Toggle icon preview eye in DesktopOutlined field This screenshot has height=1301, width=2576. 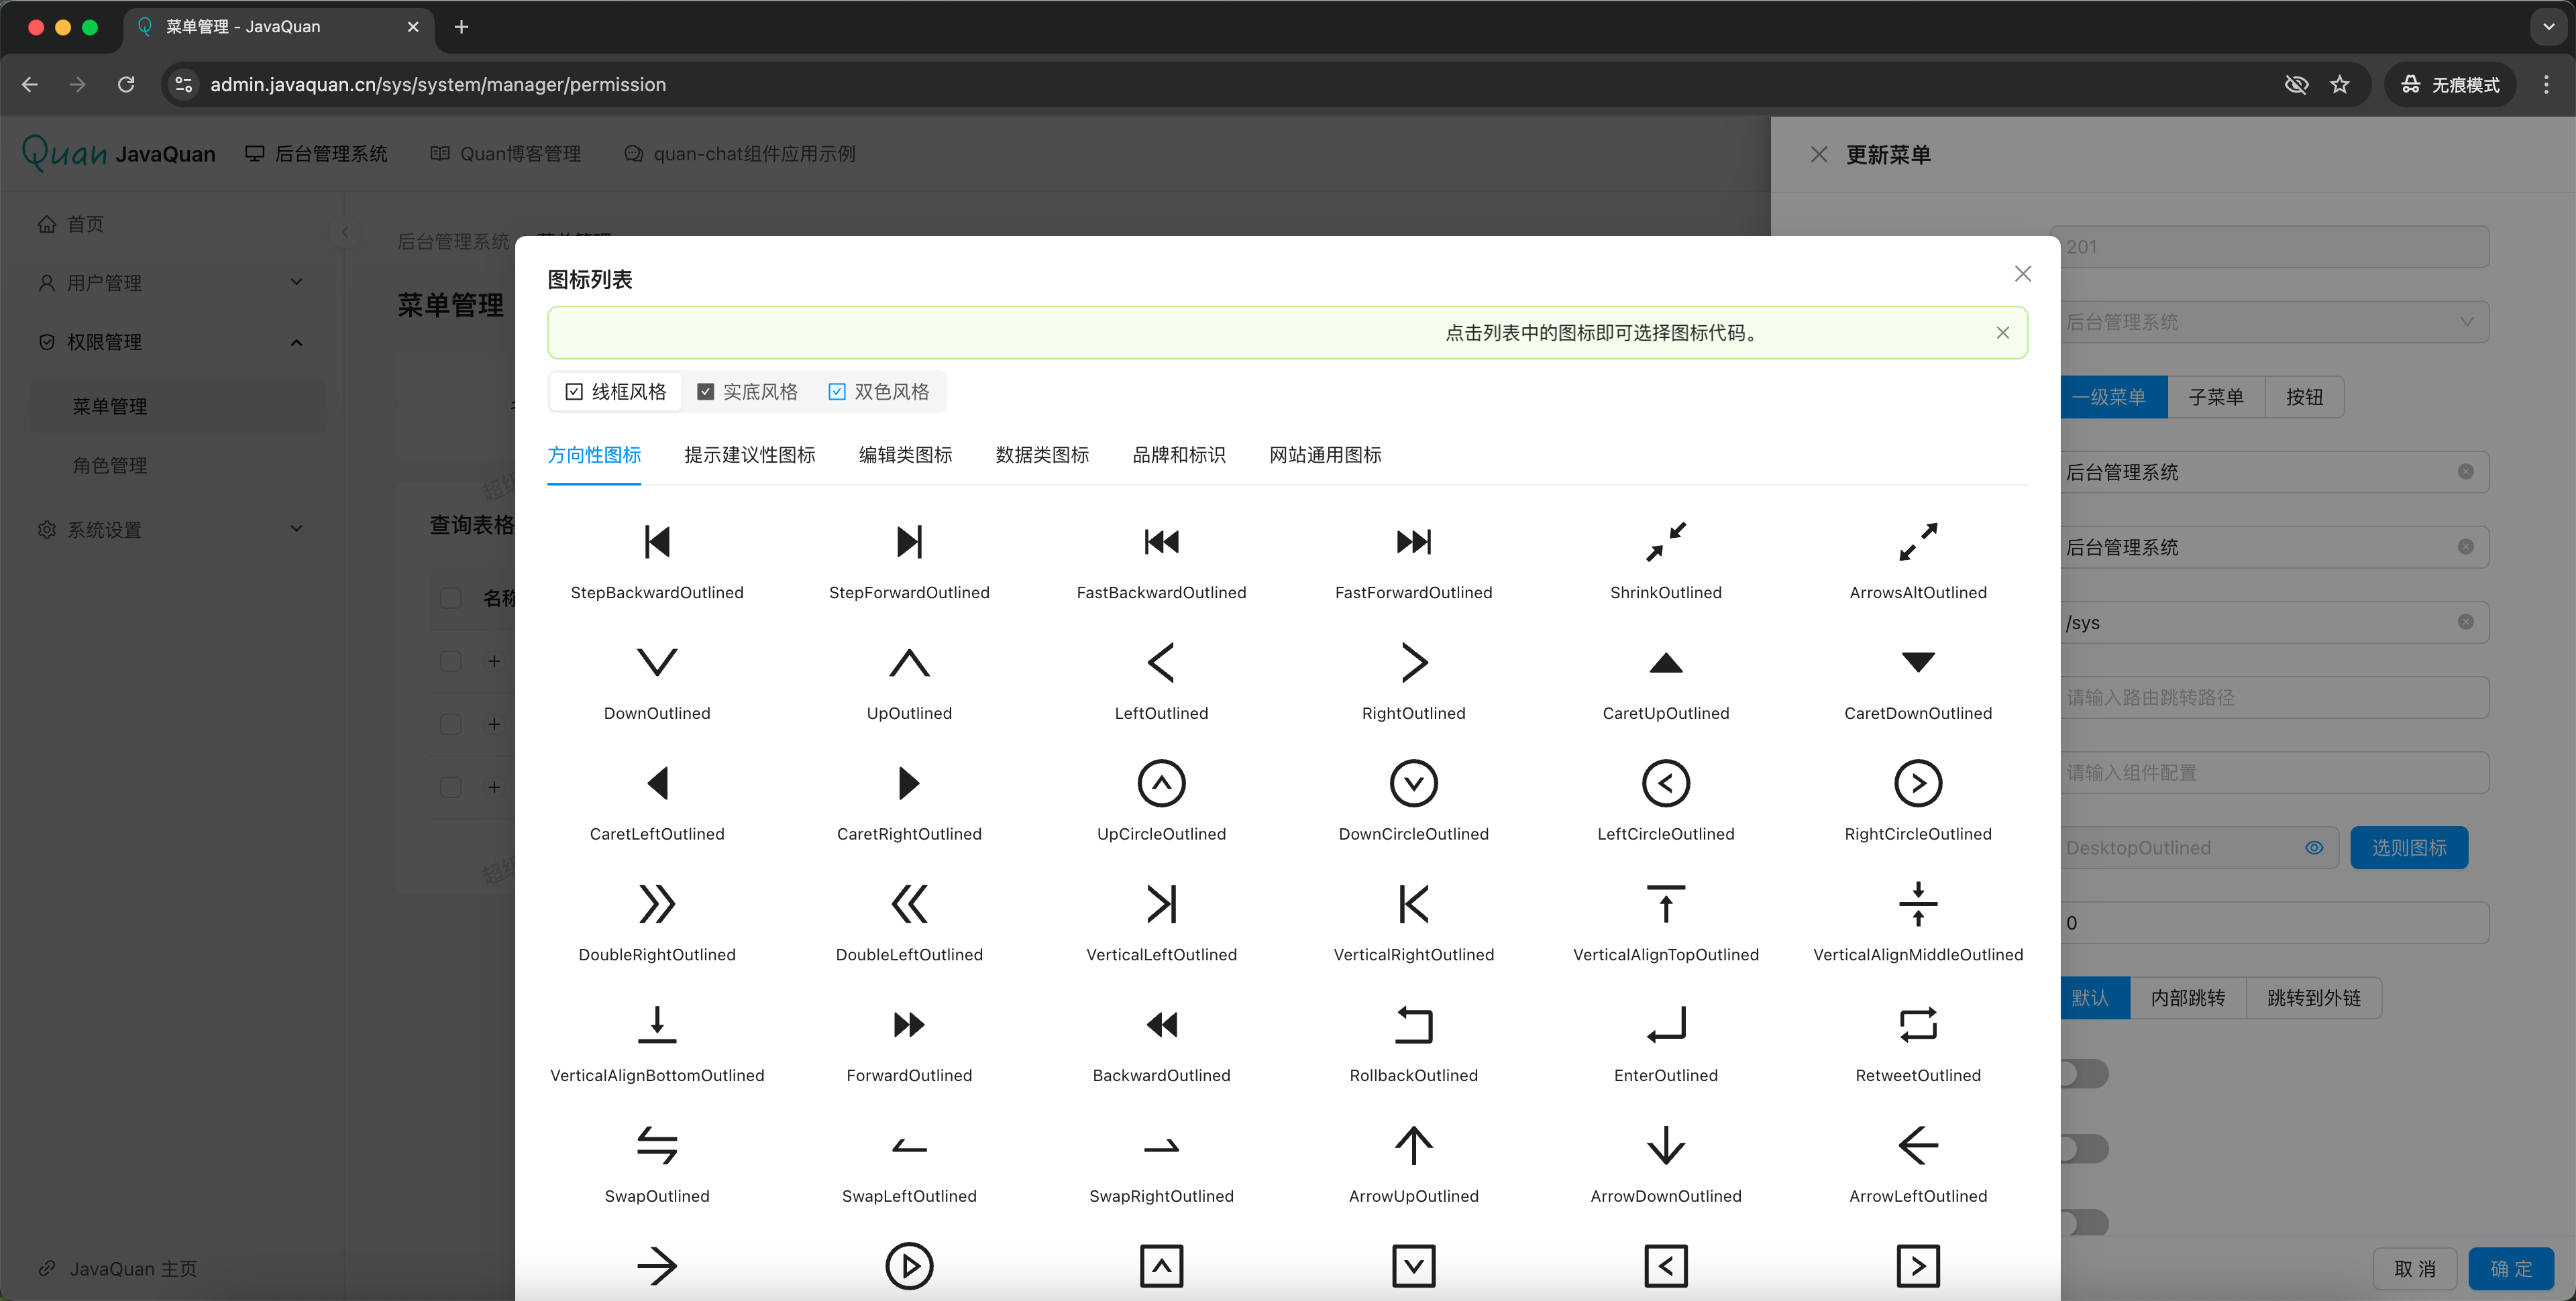[2314, 848]
